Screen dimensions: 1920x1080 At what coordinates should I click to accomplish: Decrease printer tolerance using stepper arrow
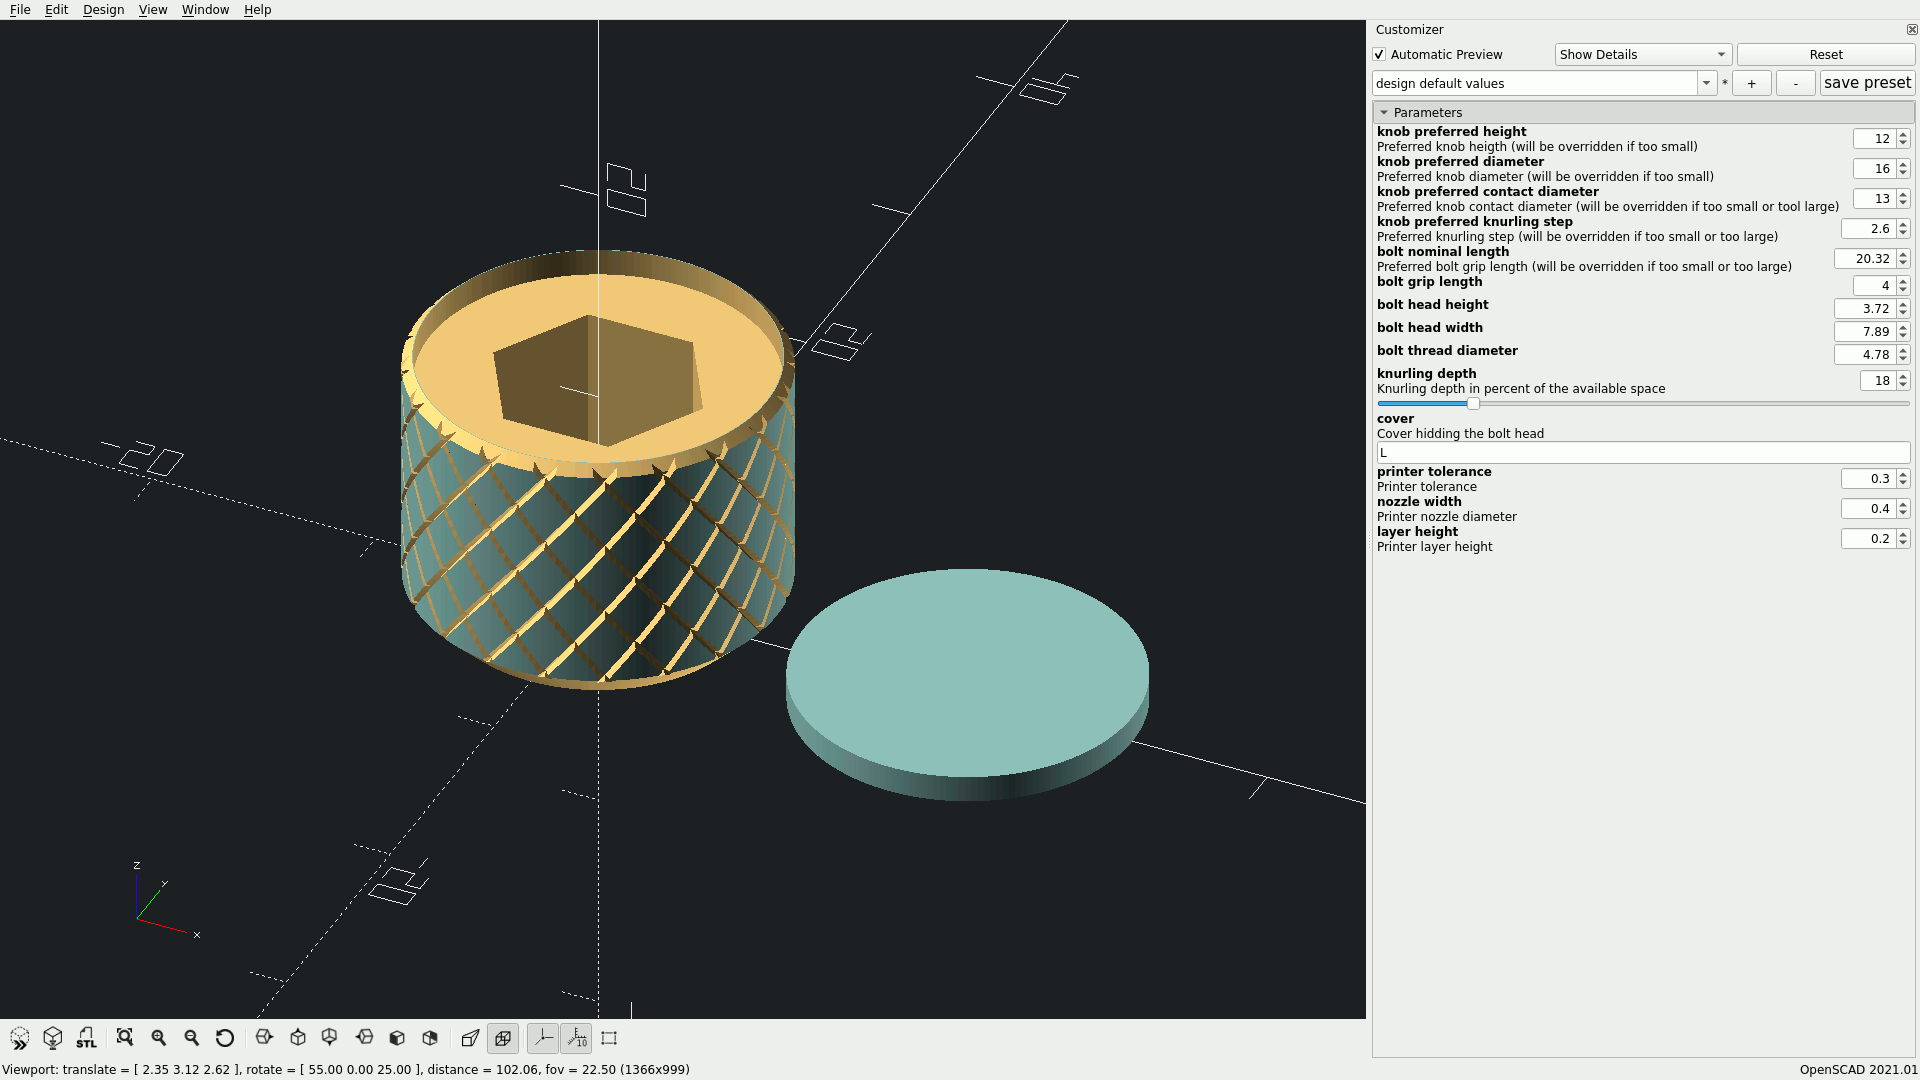pyautogui.click(x=1902, y=482)
